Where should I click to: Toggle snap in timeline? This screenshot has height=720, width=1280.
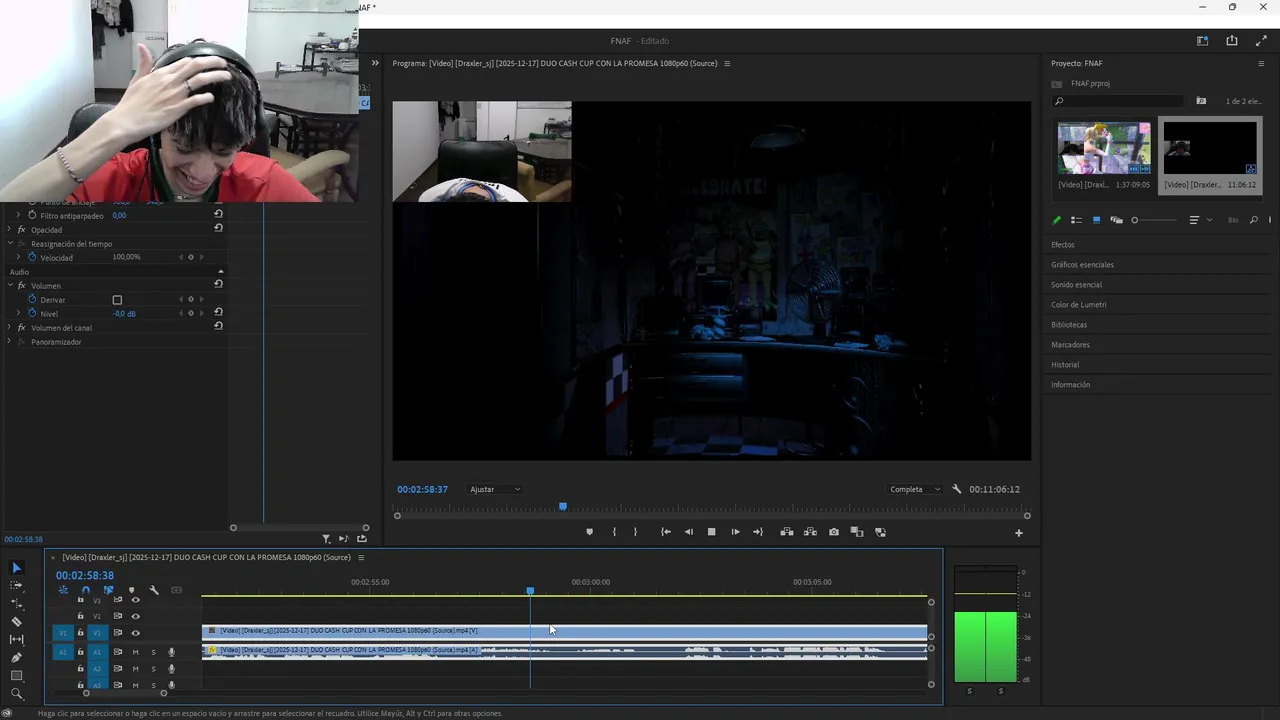click(86, 590)
